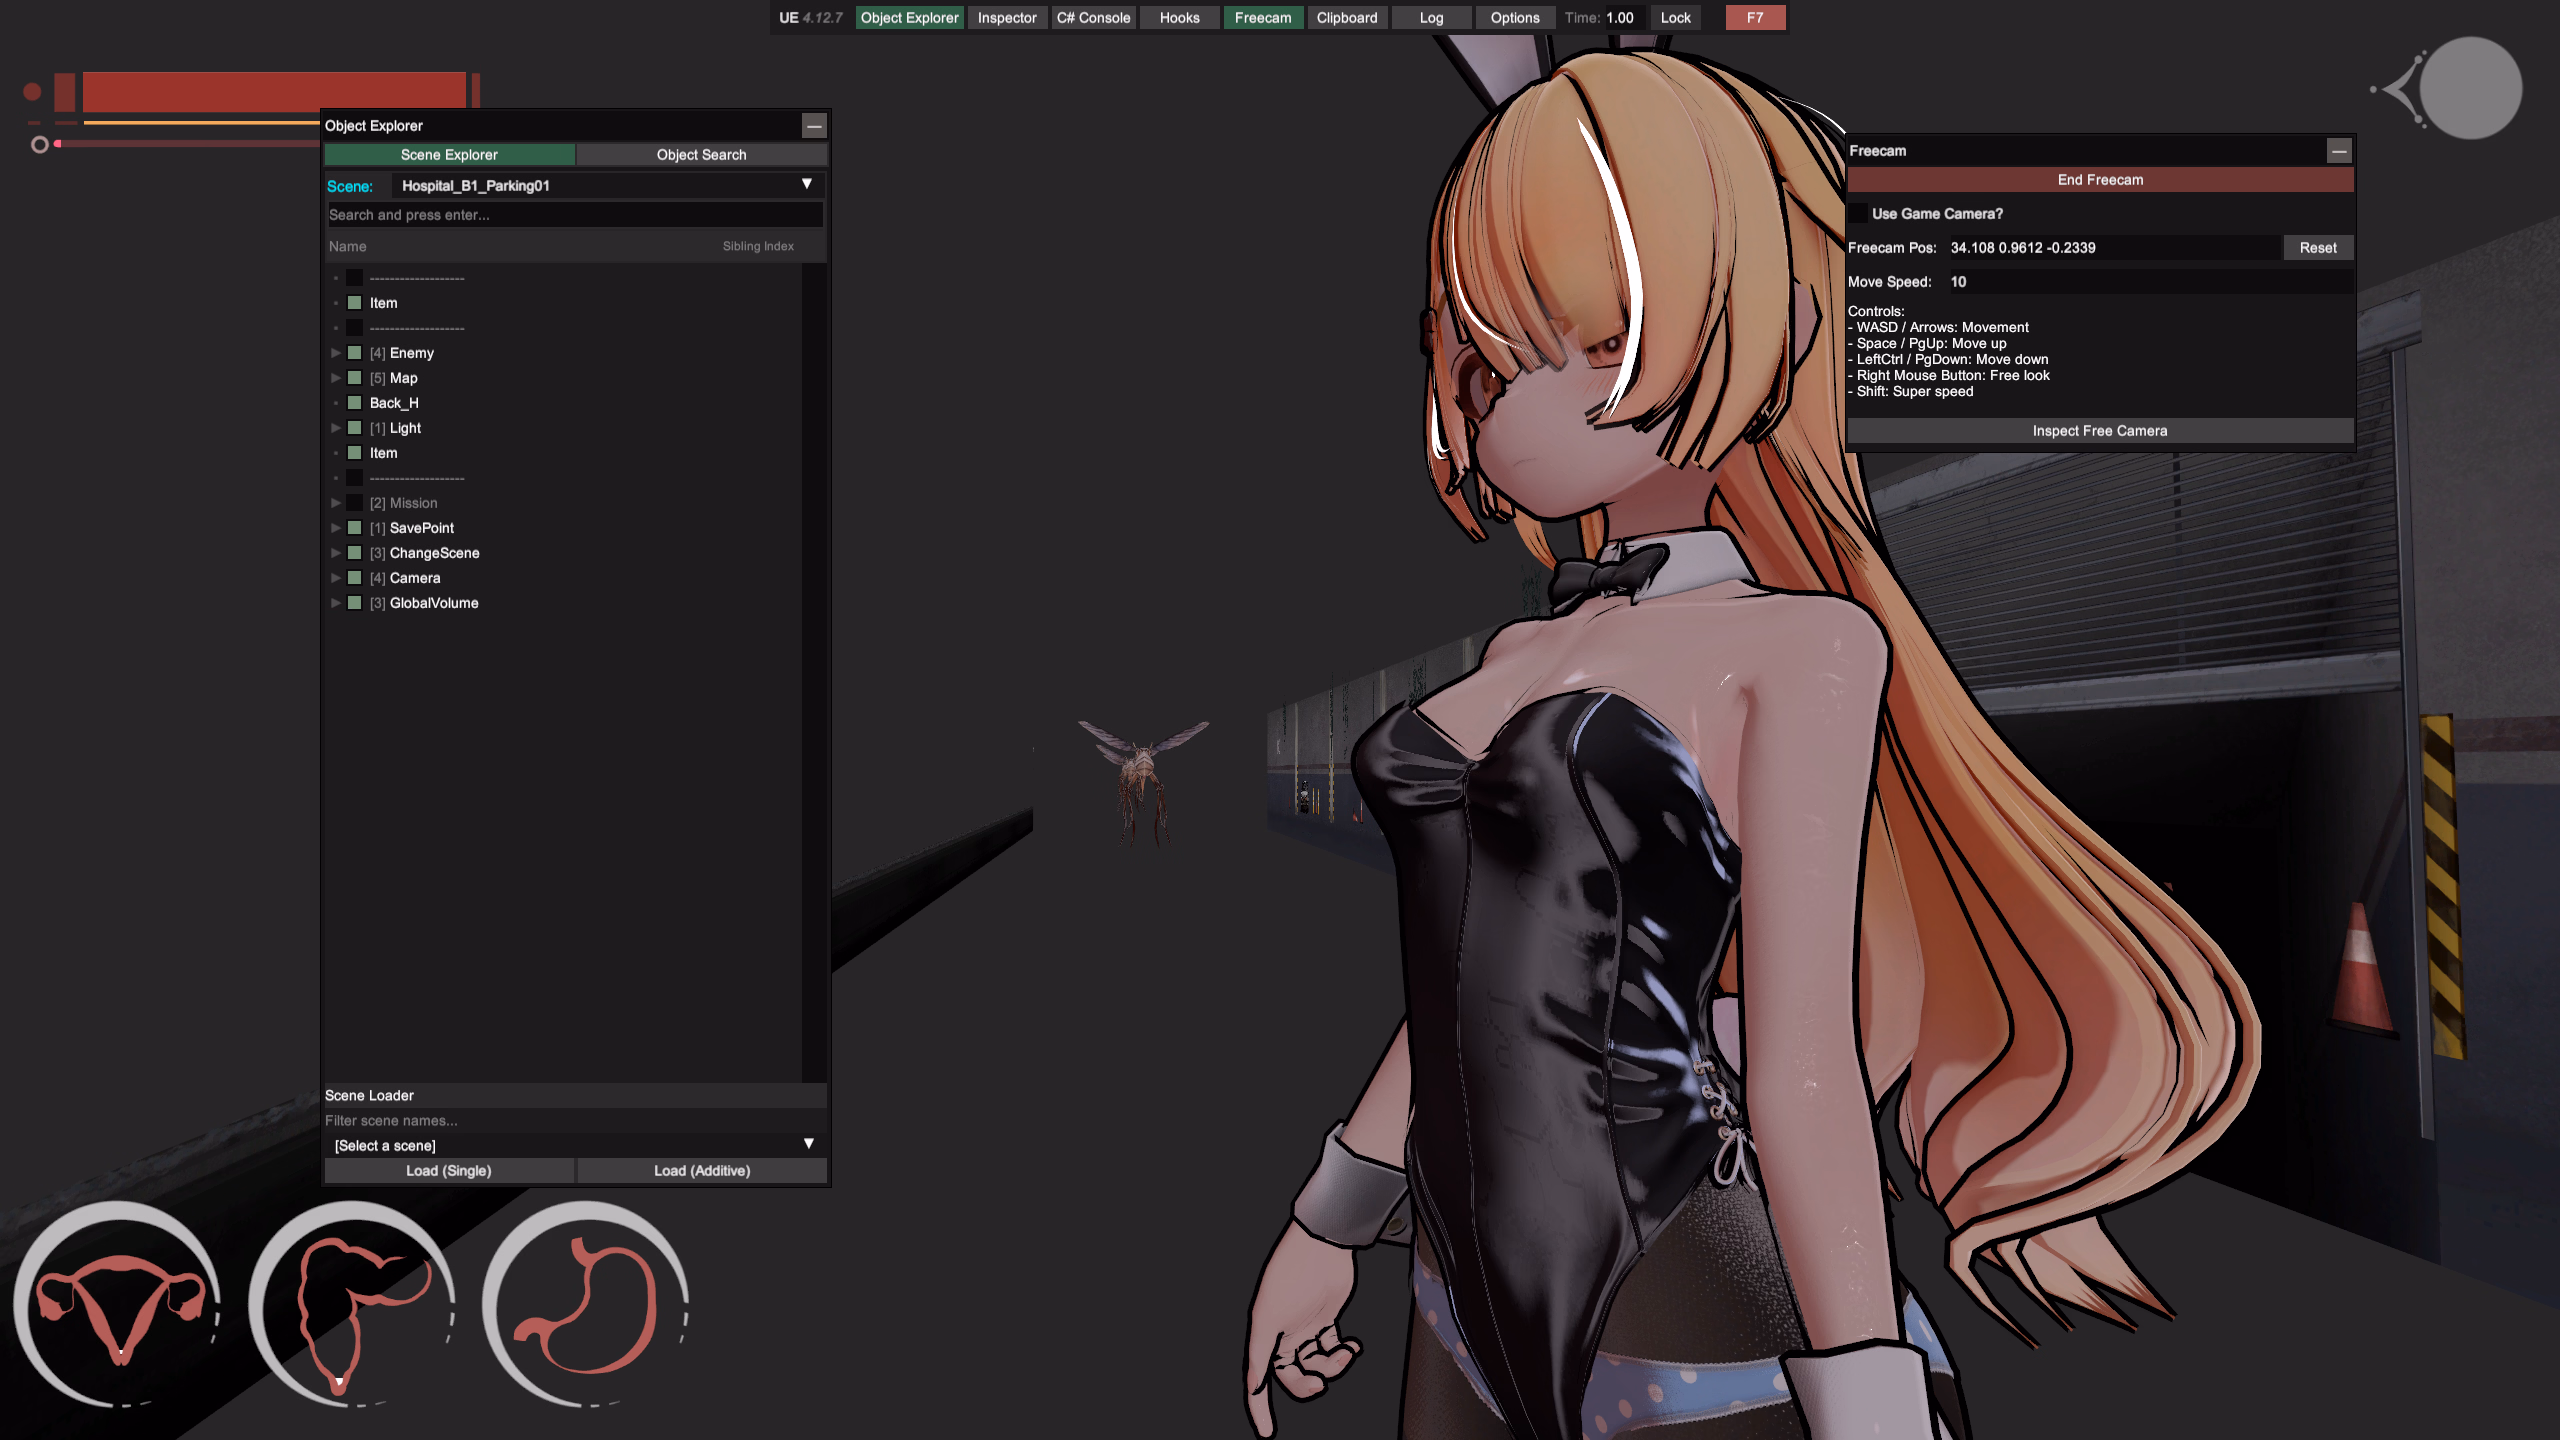The height and width of the screenshot is (1440, 2560).
Task: Enable the Mission object checkbox
Action: pos(354,503)
